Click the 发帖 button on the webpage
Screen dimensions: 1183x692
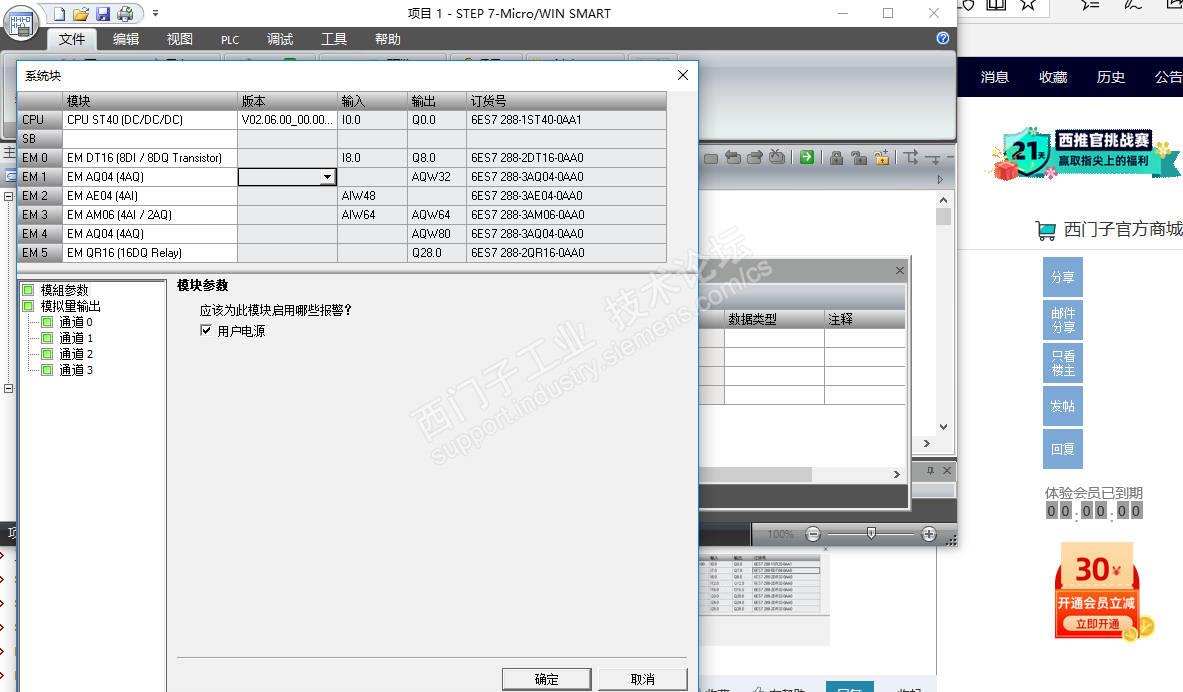1063,406
